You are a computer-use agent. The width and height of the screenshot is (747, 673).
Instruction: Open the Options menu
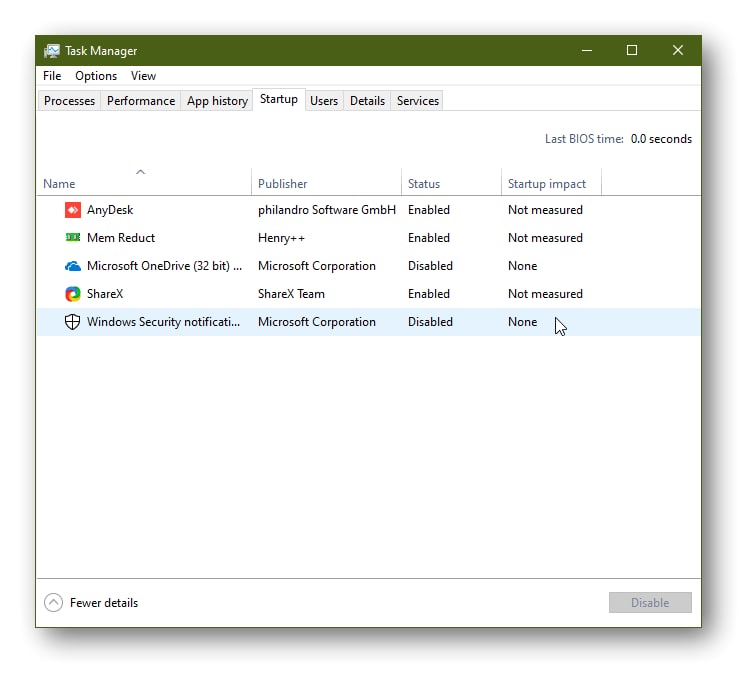(96, 76)
